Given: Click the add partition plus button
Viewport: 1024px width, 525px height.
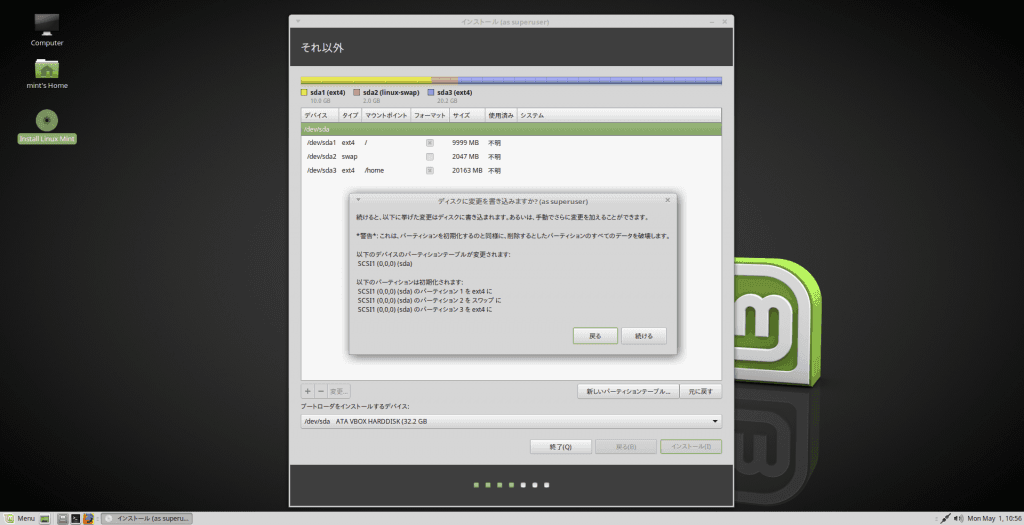Looking at the screenshot, I should point(308,391).
